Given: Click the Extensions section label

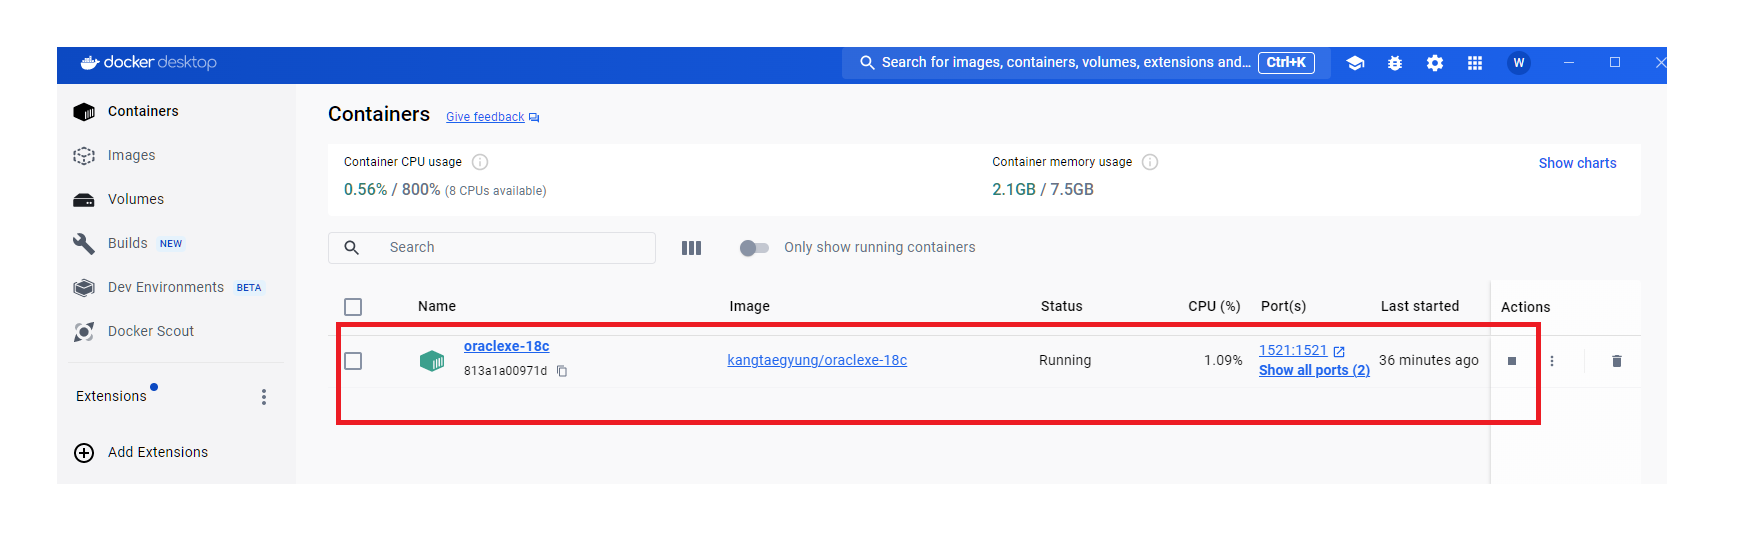Looking at the screenshot, I should (111, 396).
